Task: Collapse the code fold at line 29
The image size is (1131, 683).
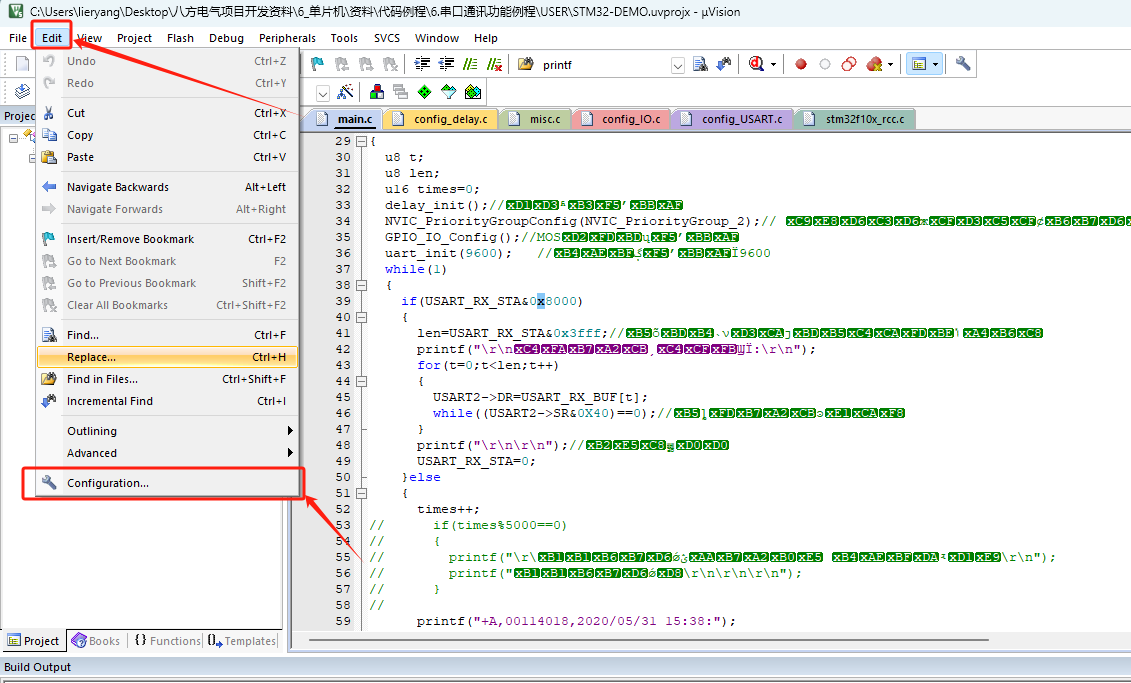Action: click(x=361, y=141)
